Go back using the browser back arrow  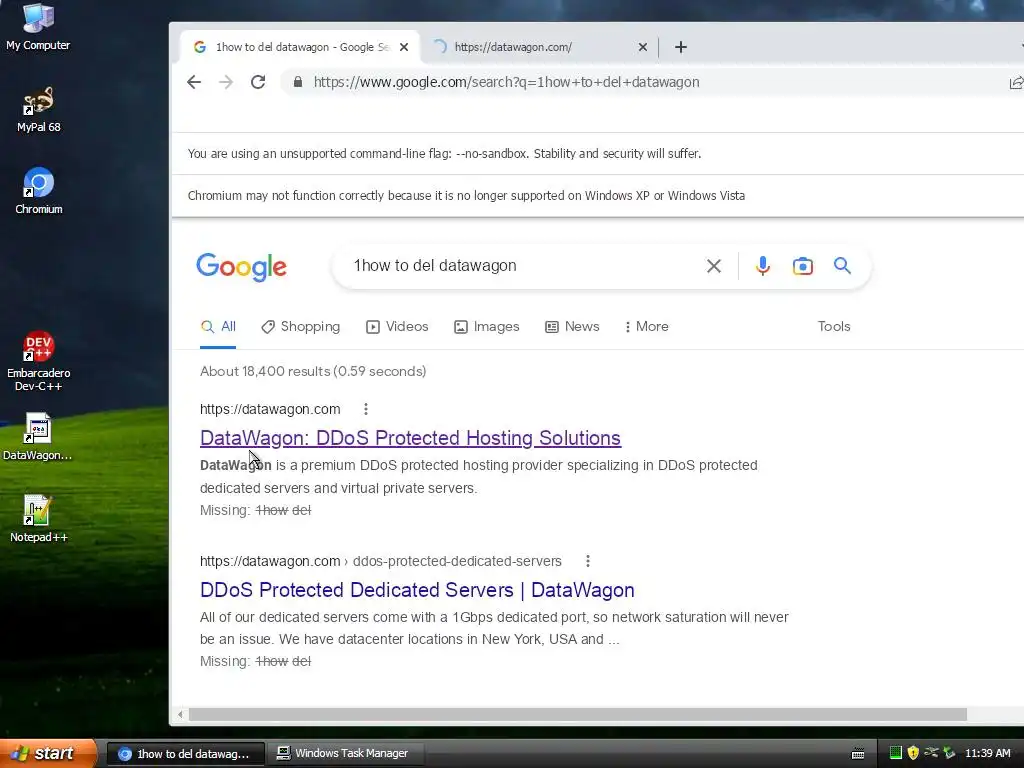pyautogui.click(x=194, y=82)
